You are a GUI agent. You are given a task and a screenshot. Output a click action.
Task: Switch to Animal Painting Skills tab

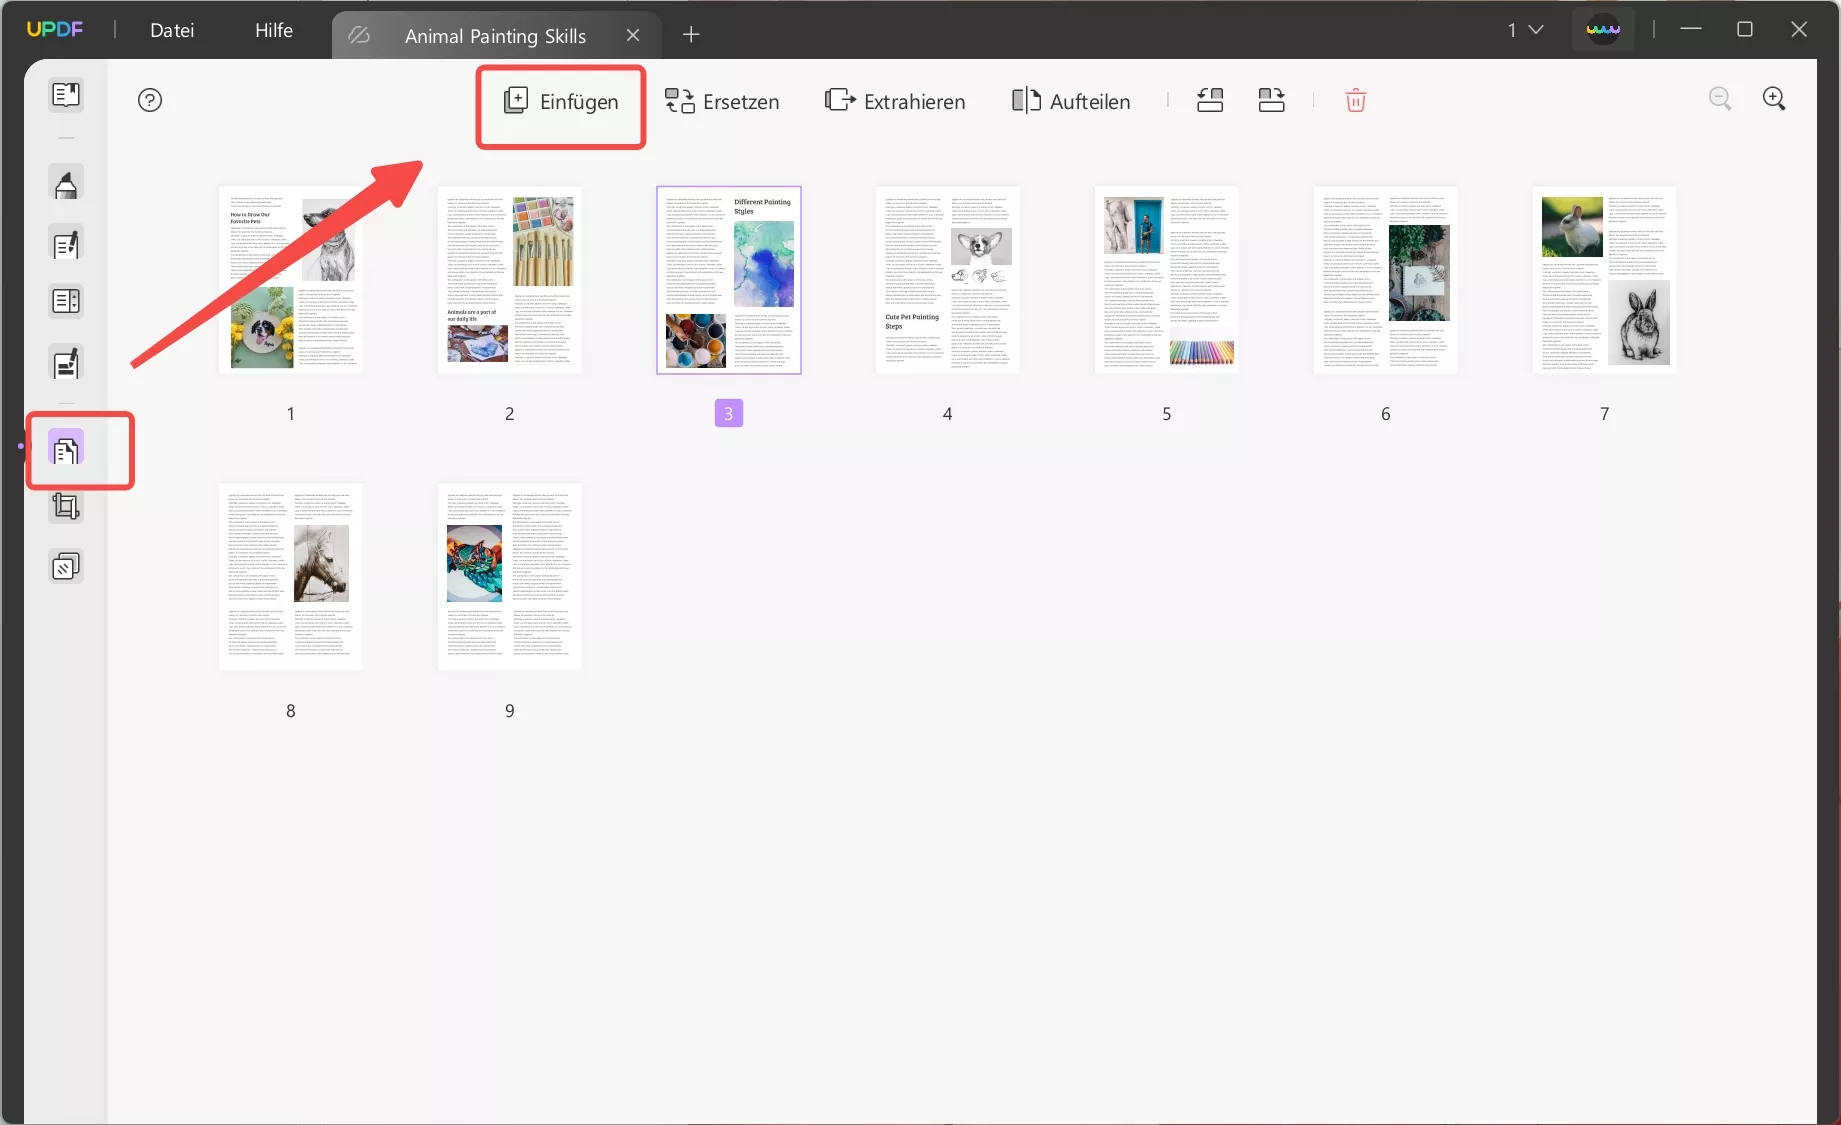click(496, 36)
